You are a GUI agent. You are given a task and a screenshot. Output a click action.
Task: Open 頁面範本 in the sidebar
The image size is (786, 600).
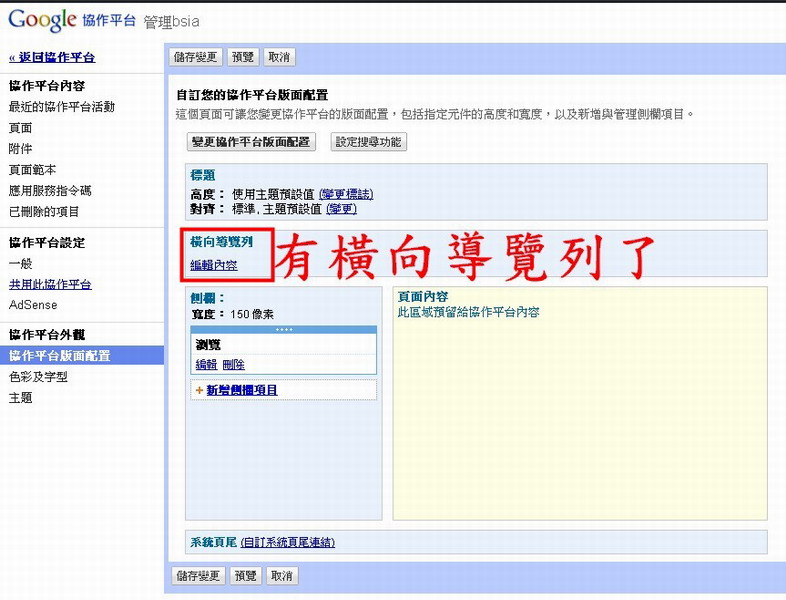click(x=32, y=169)
